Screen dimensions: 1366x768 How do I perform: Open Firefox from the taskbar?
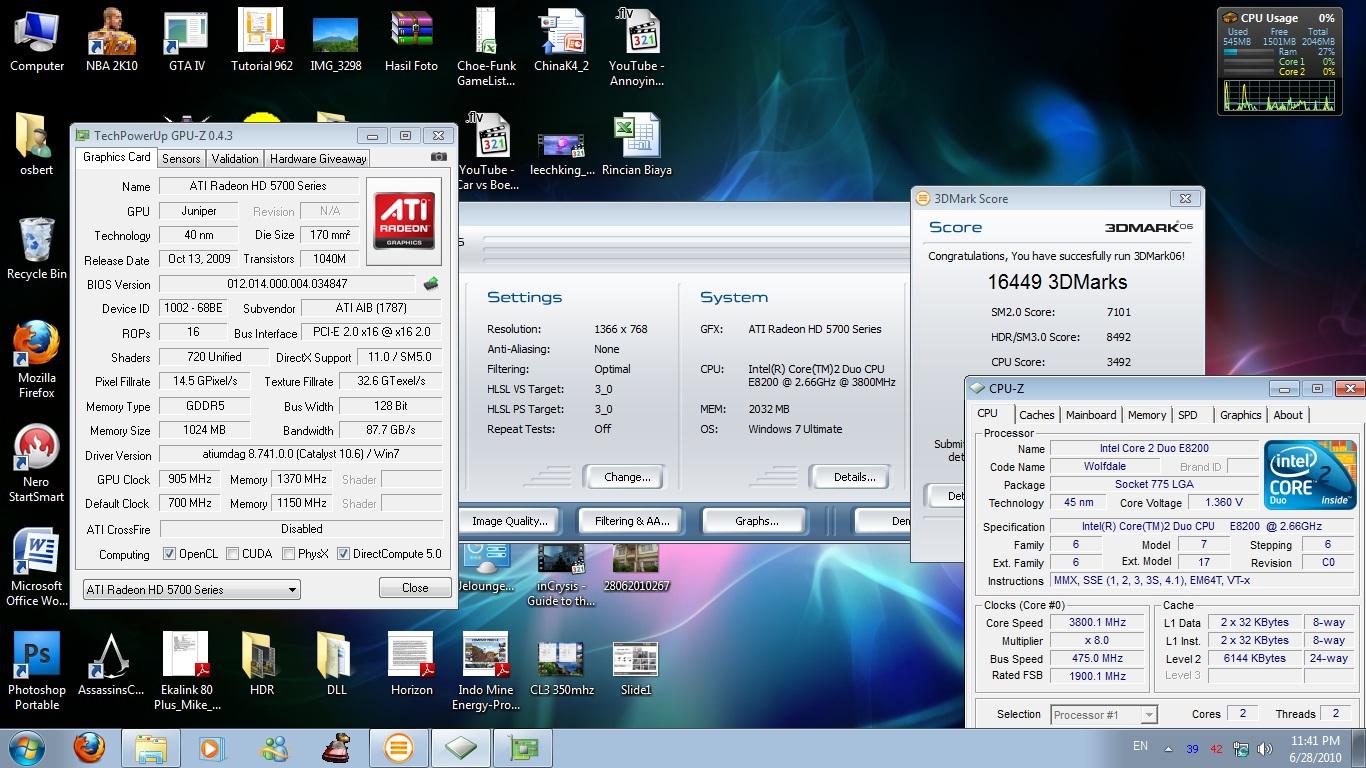[x=89, y=748]
